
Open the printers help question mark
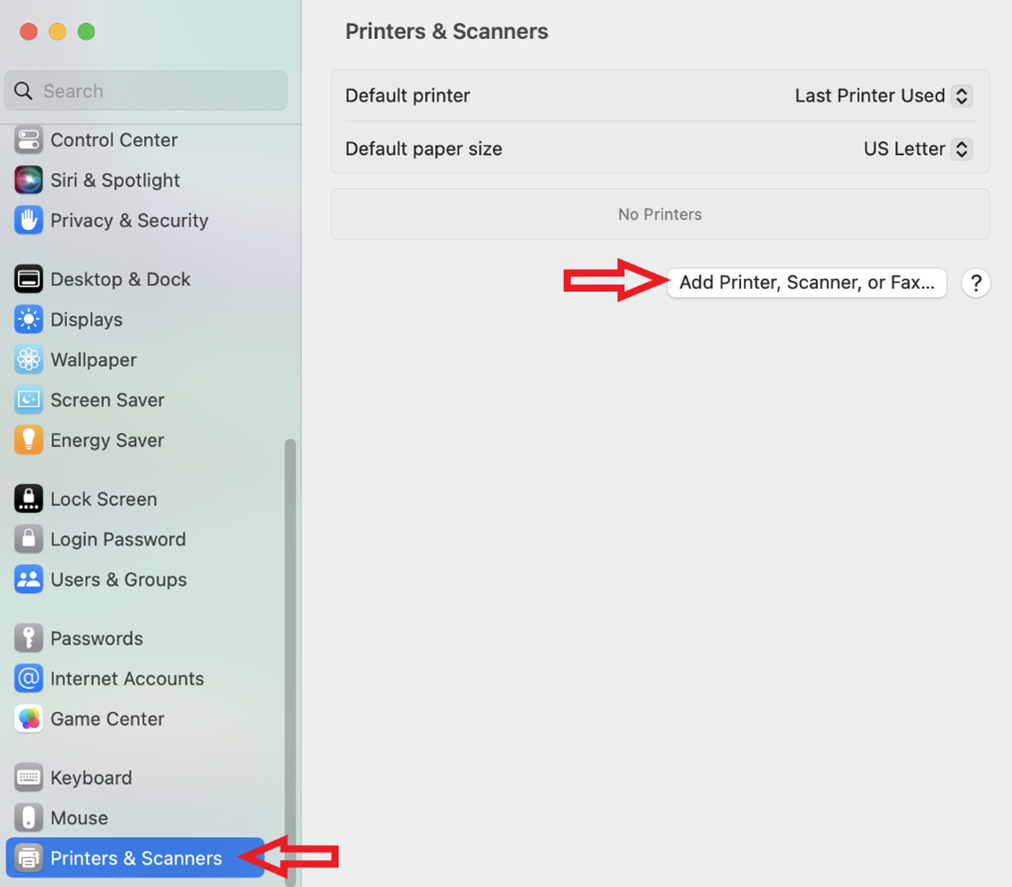pyautogui.click(x=975, y=283)
